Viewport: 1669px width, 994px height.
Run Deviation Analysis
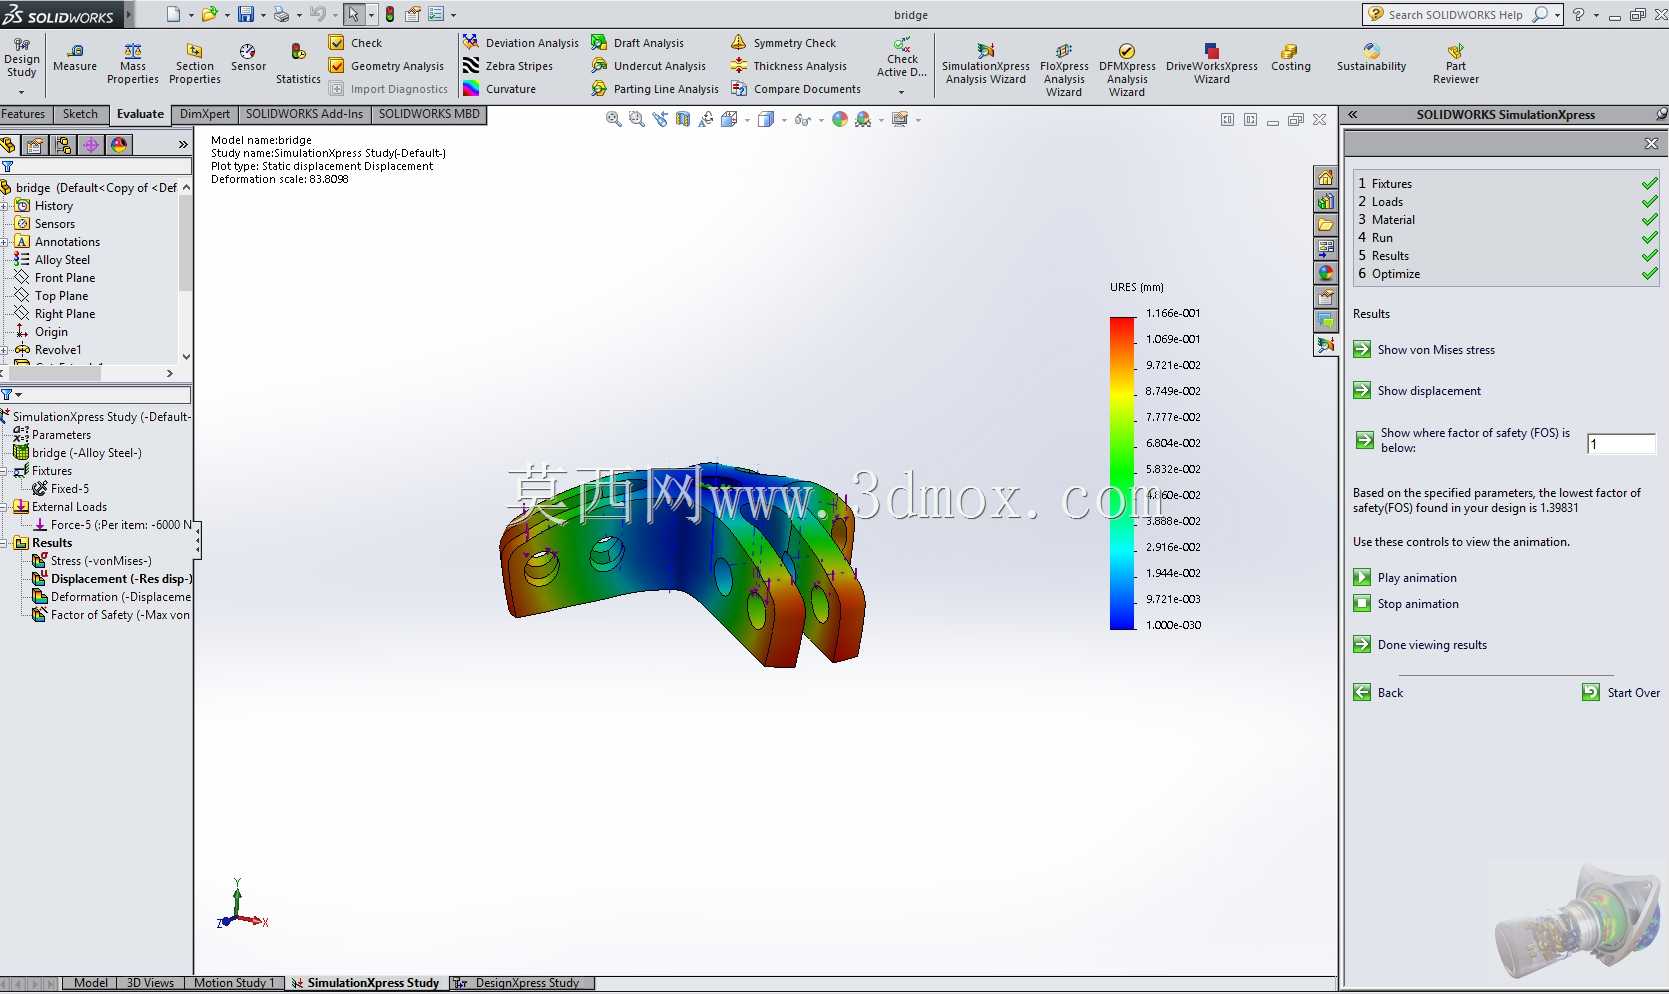click(x=521, y=43)
